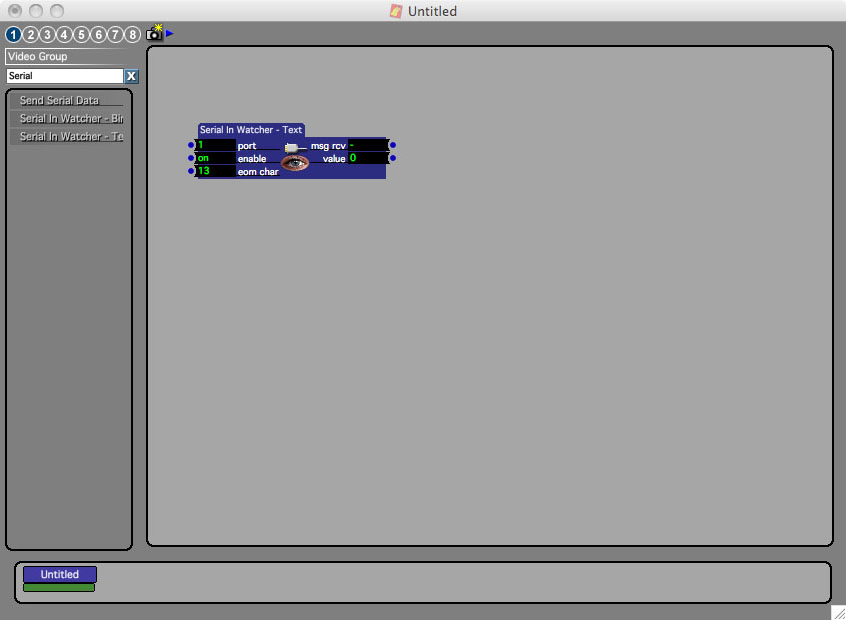Select the Untitled scene in the scene list
846x620 pixels.
click(60, 575)
